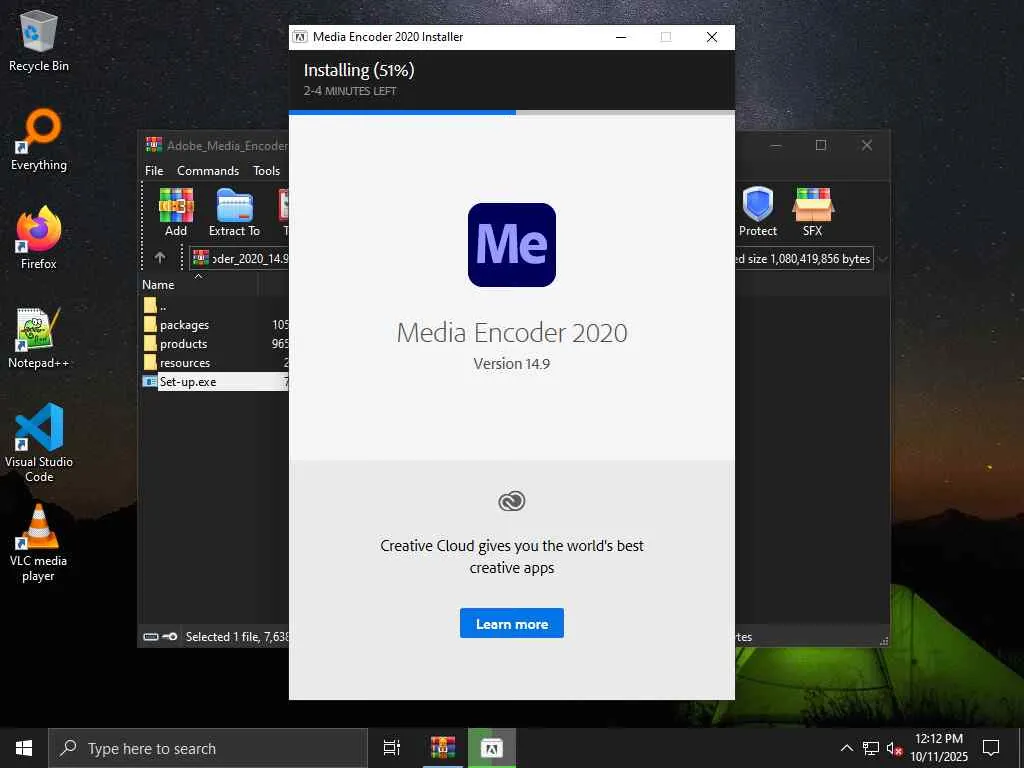The image size is (1024, 768).
Task: Click the installation progress bar
Action: pyautogui.click(x=511, y=112)
